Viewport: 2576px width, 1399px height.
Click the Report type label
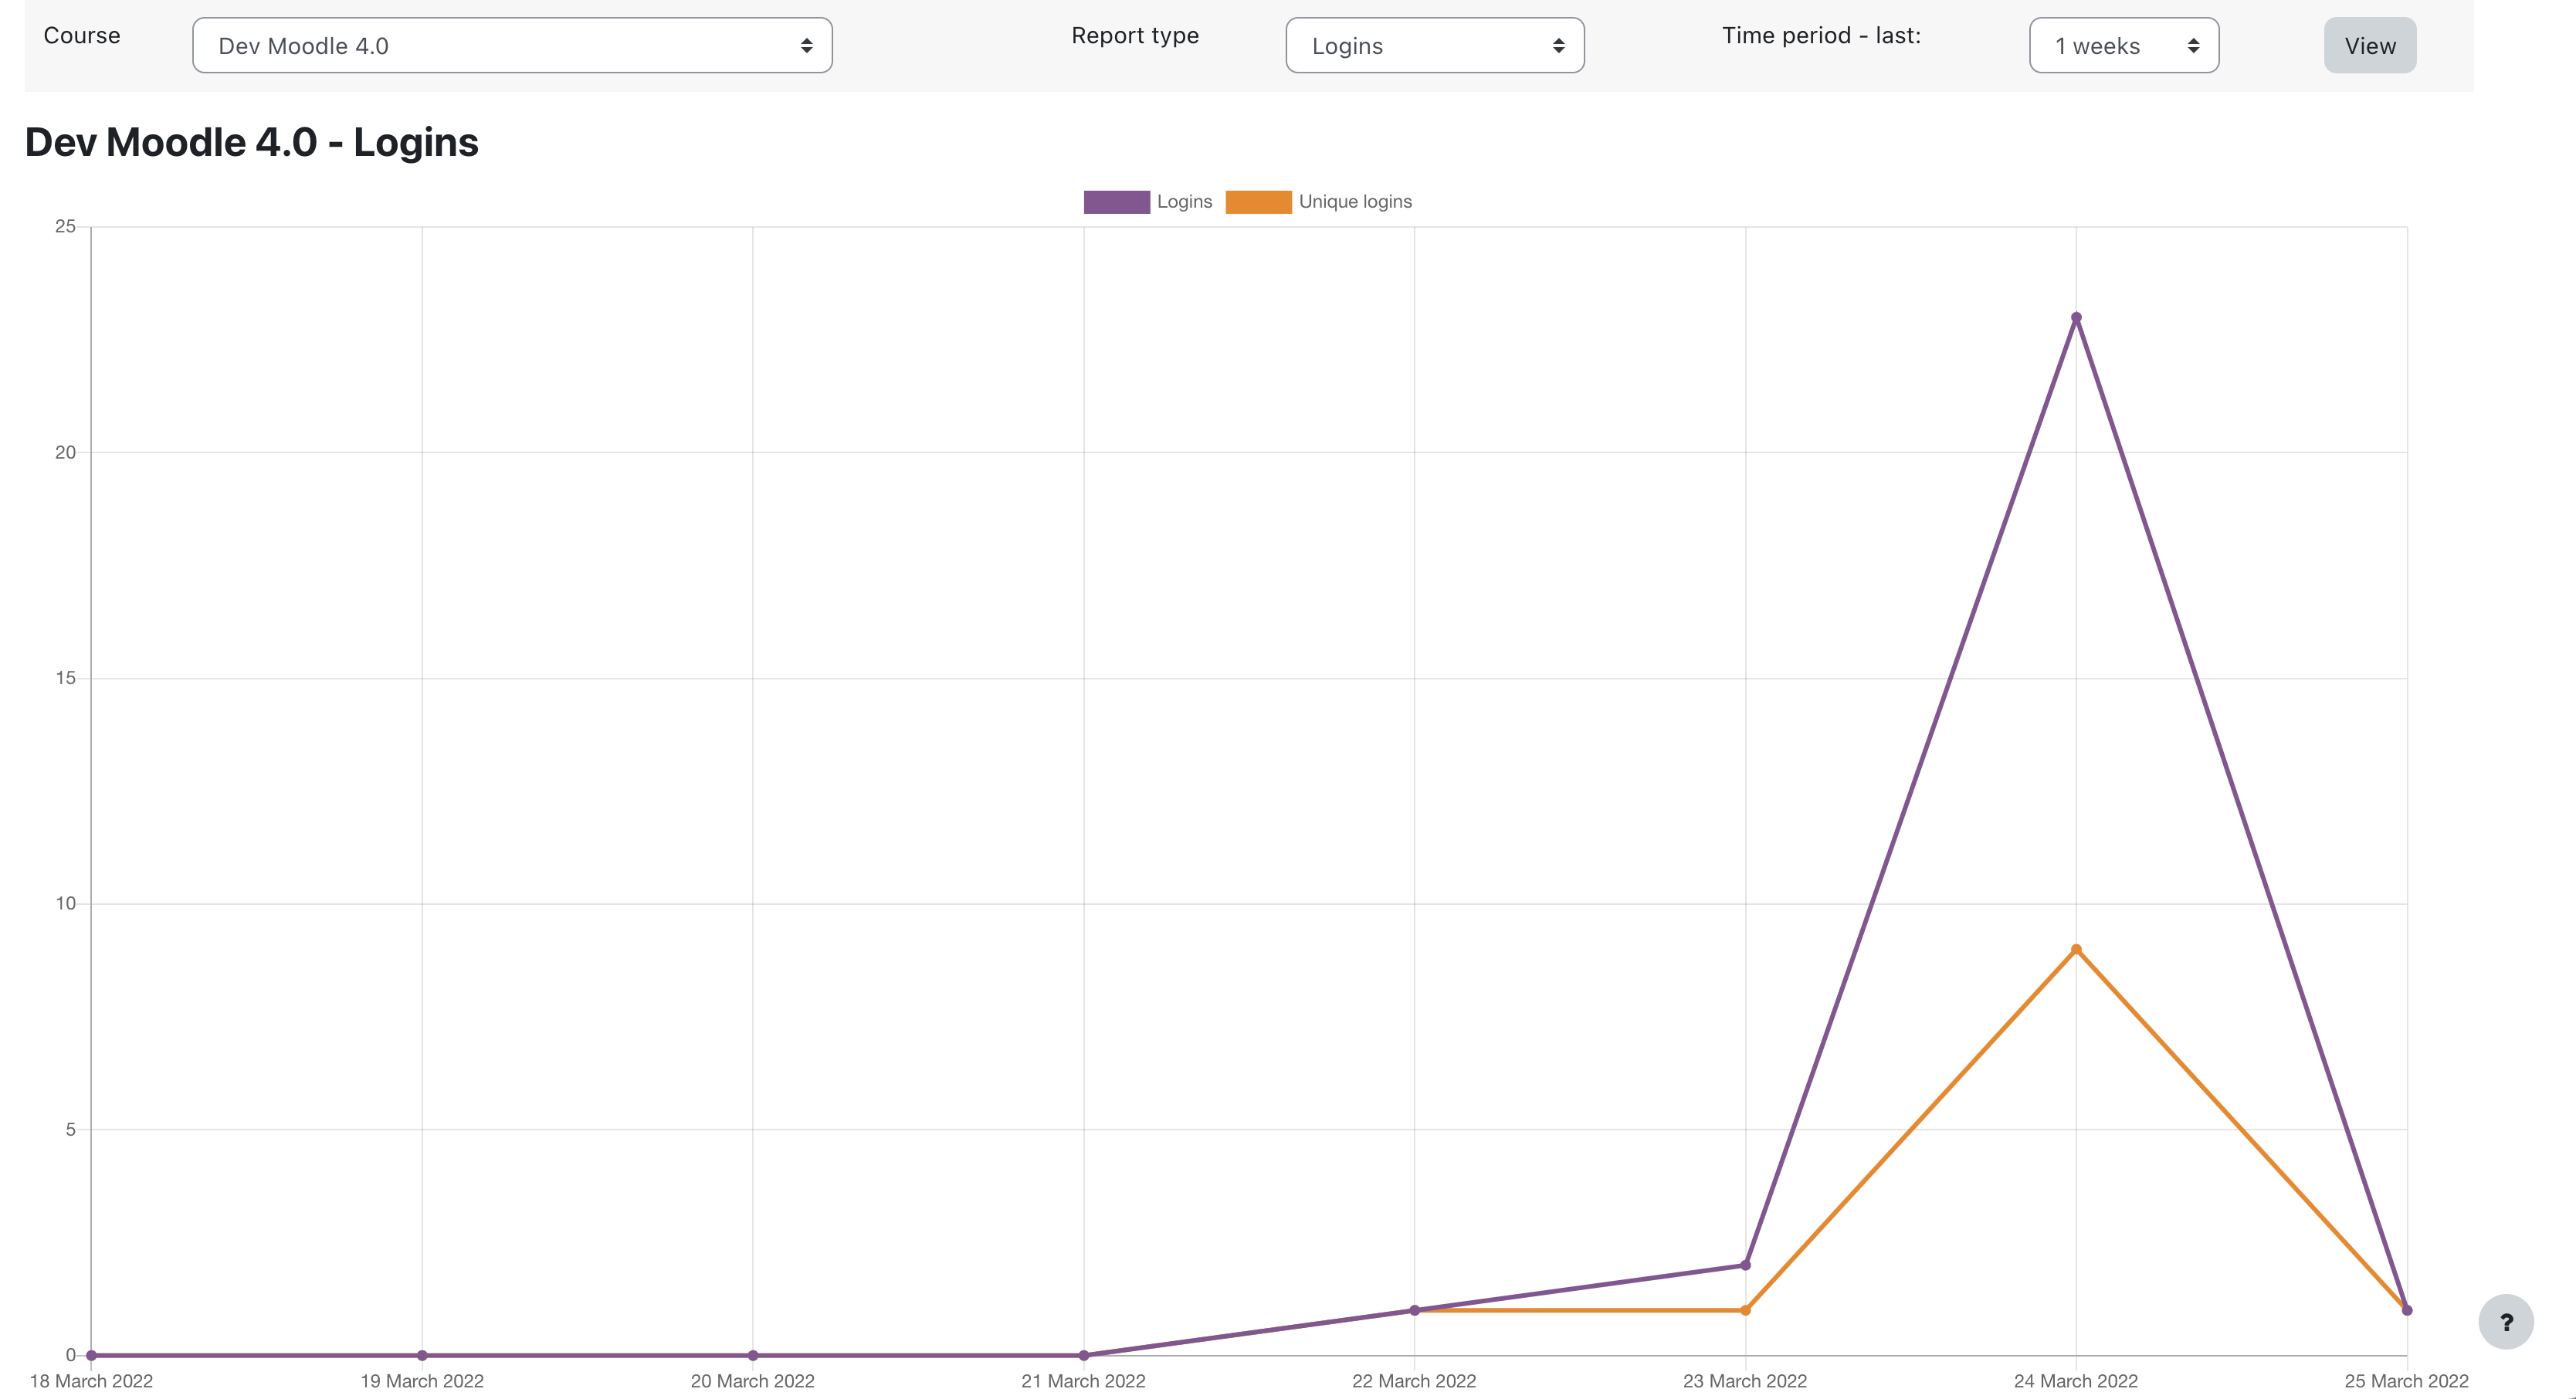click(1135, 36)
